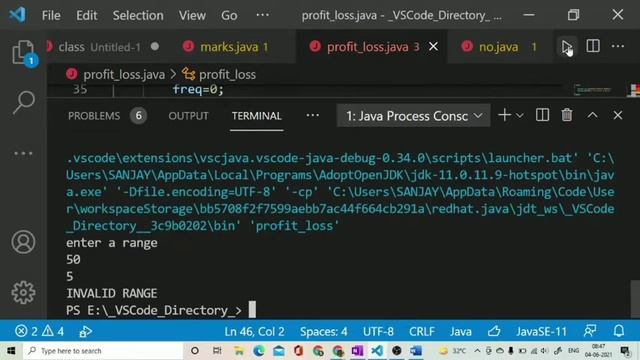Open the File menu

[51, 16]
